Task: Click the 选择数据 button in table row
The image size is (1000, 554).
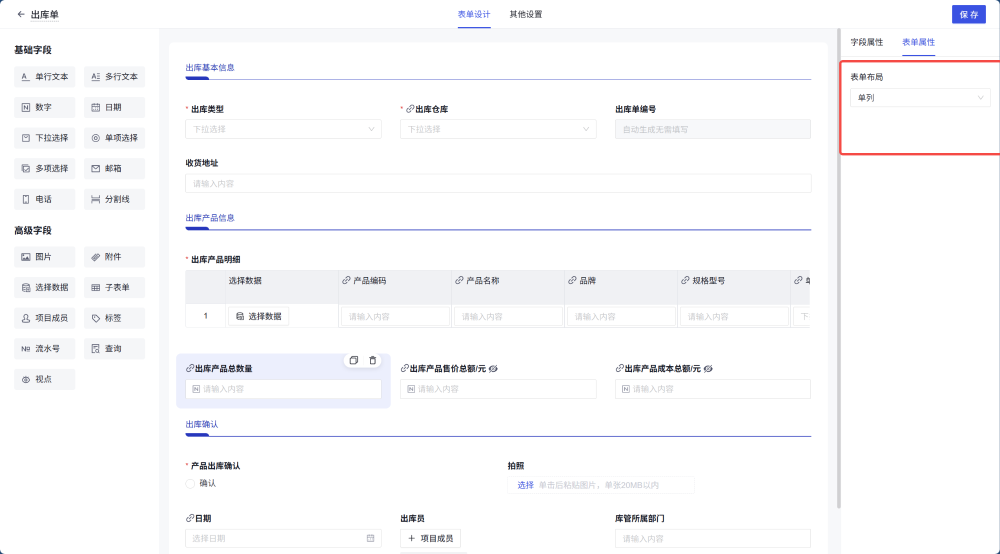Action: click(x=258, y=316)
